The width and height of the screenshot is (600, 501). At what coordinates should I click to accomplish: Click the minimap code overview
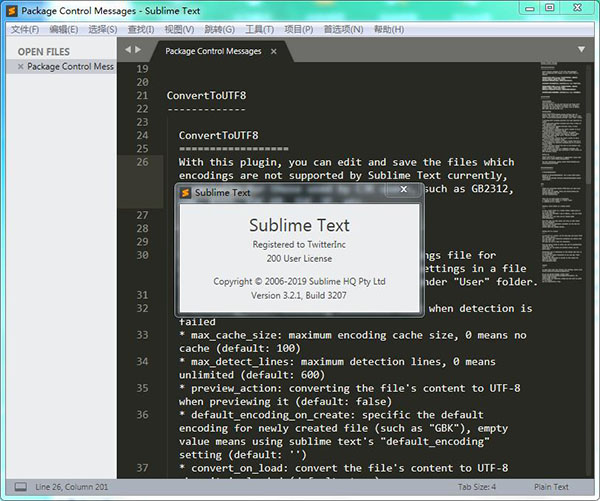(562, 172)
